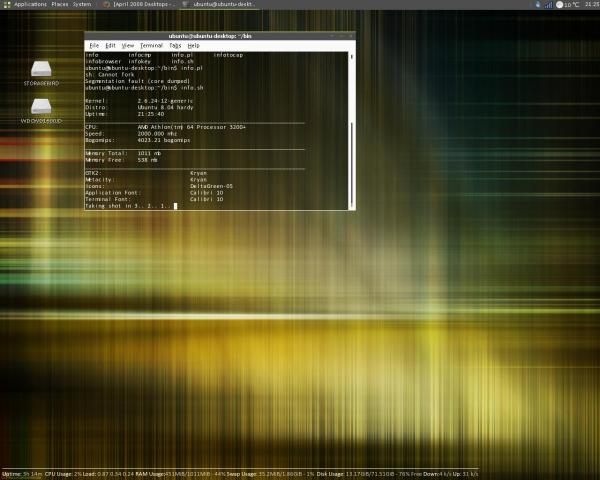Click the Disk Usage readout in the bottom bar
The width and height of the screenshot is (600, 480).
pos(370,474)
